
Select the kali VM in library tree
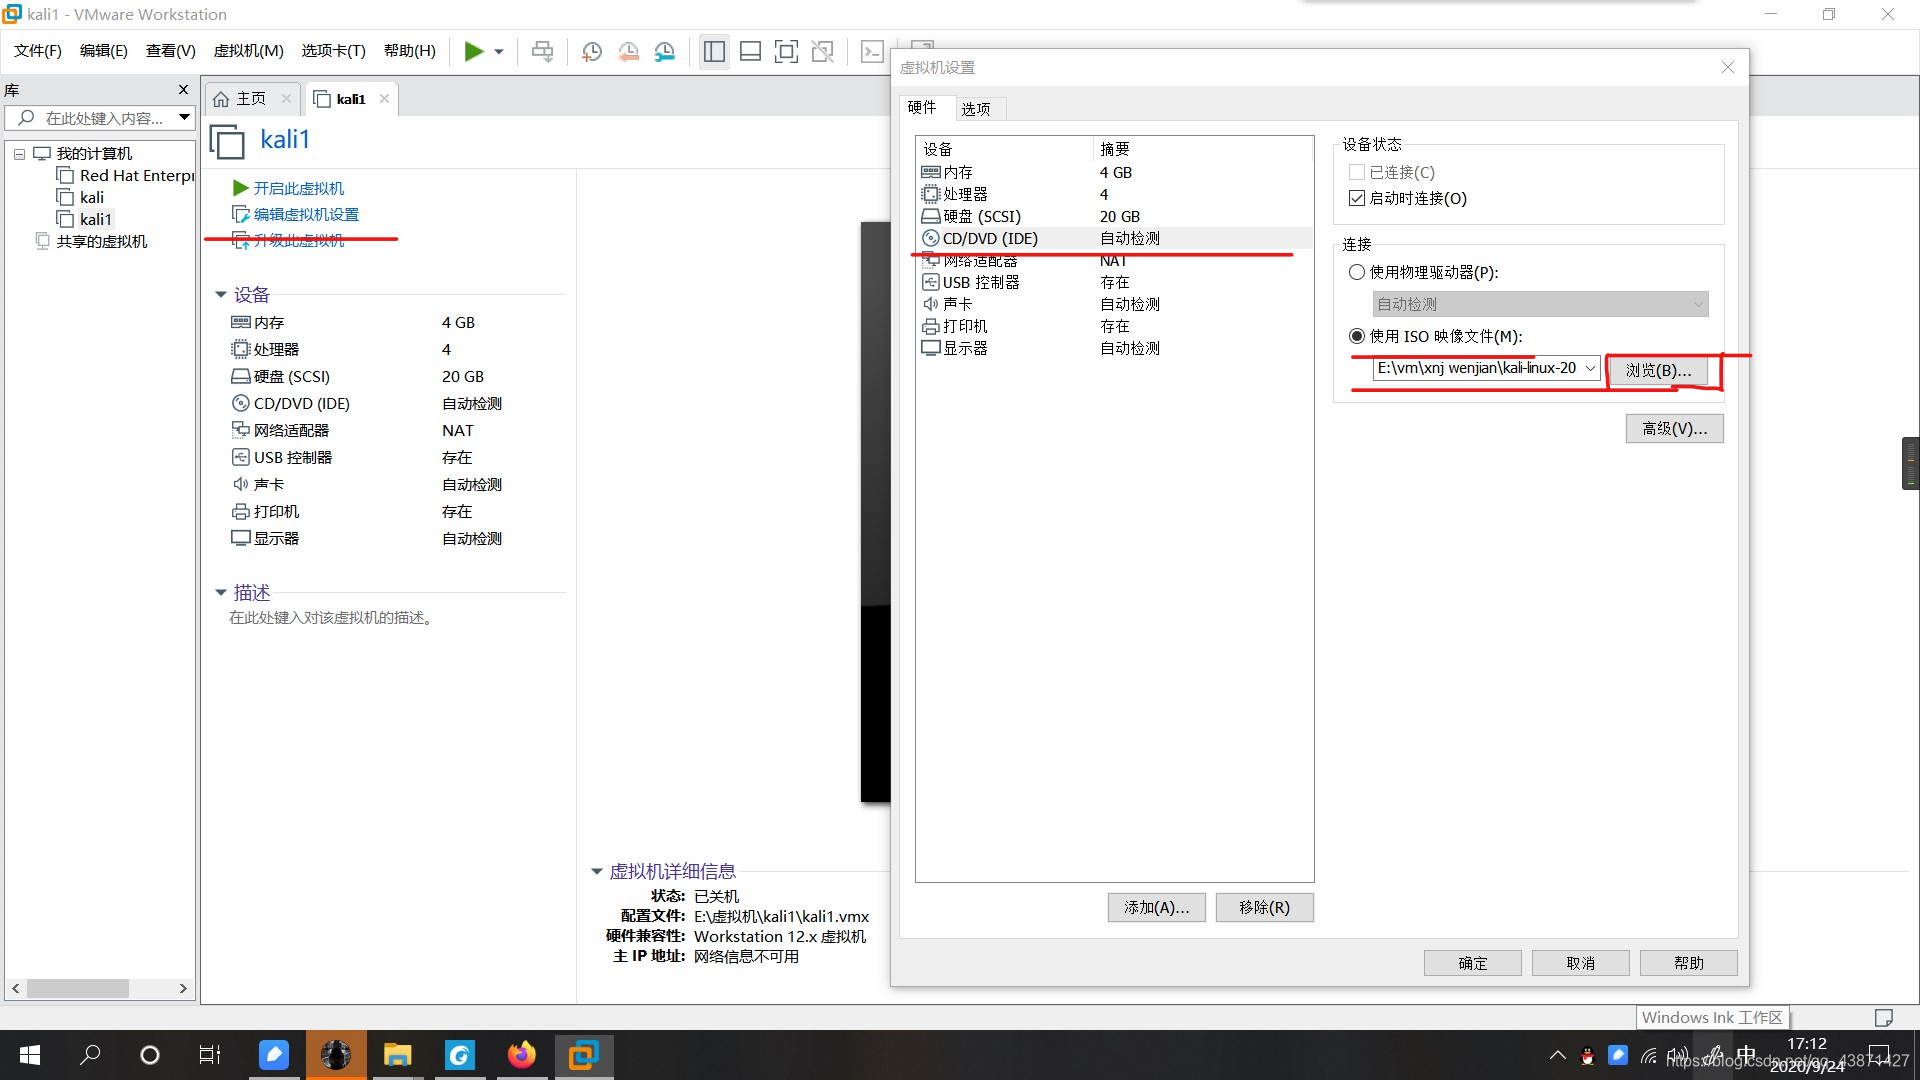point(81,198)
